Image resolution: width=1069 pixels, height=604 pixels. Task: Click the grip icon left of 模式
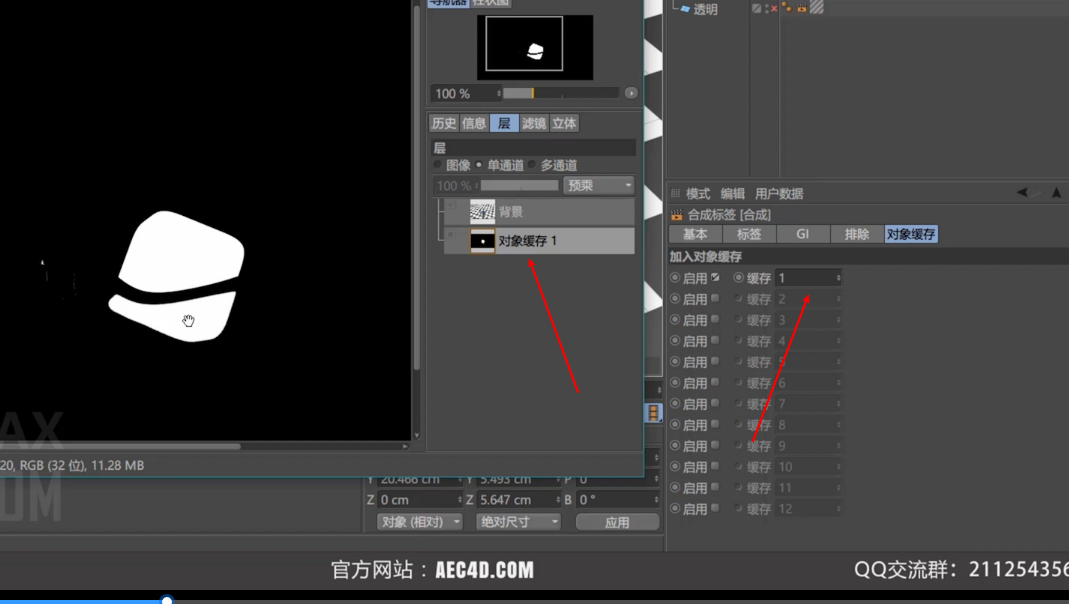click(675, 193)
